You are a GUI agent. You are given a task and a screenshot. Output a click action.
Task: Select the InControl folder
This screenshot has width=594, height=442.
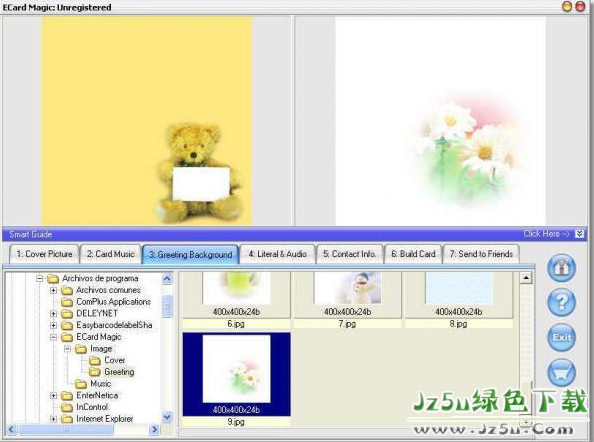[x=92, y=407]
